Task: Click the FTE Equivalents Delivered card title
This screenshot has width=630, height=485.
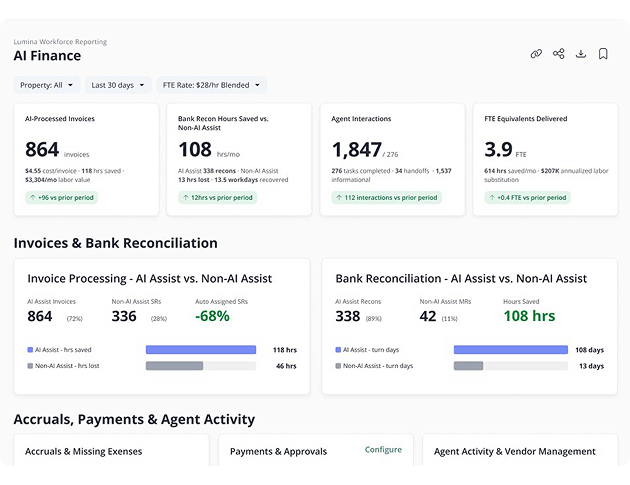Action: point(526,119)
